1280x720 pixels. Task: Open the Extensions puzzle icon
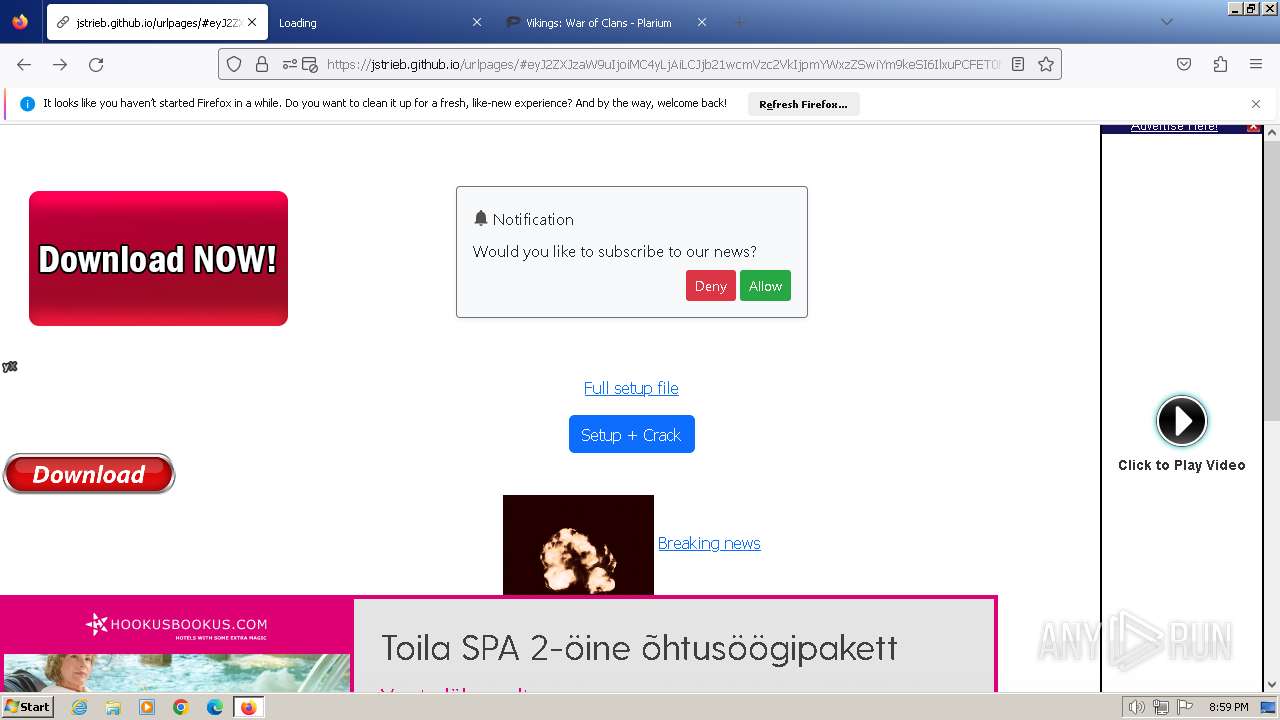pos(1220,64)
